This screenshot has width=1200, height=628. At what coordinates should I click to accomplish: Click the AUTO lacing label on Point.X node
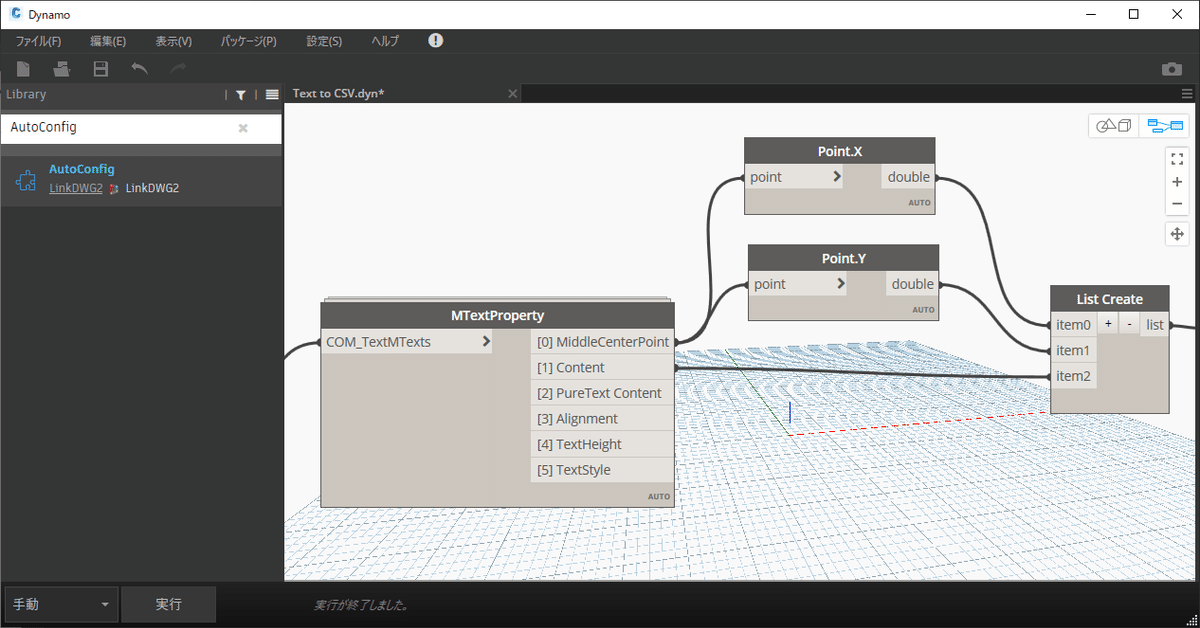[x=920, y=203]
